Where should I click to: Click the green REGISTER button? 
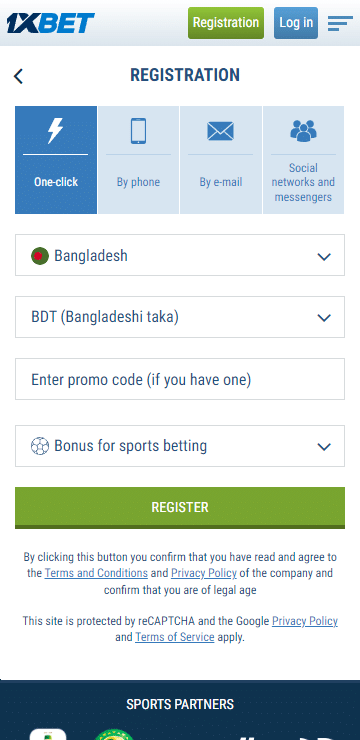coord(180,507)
